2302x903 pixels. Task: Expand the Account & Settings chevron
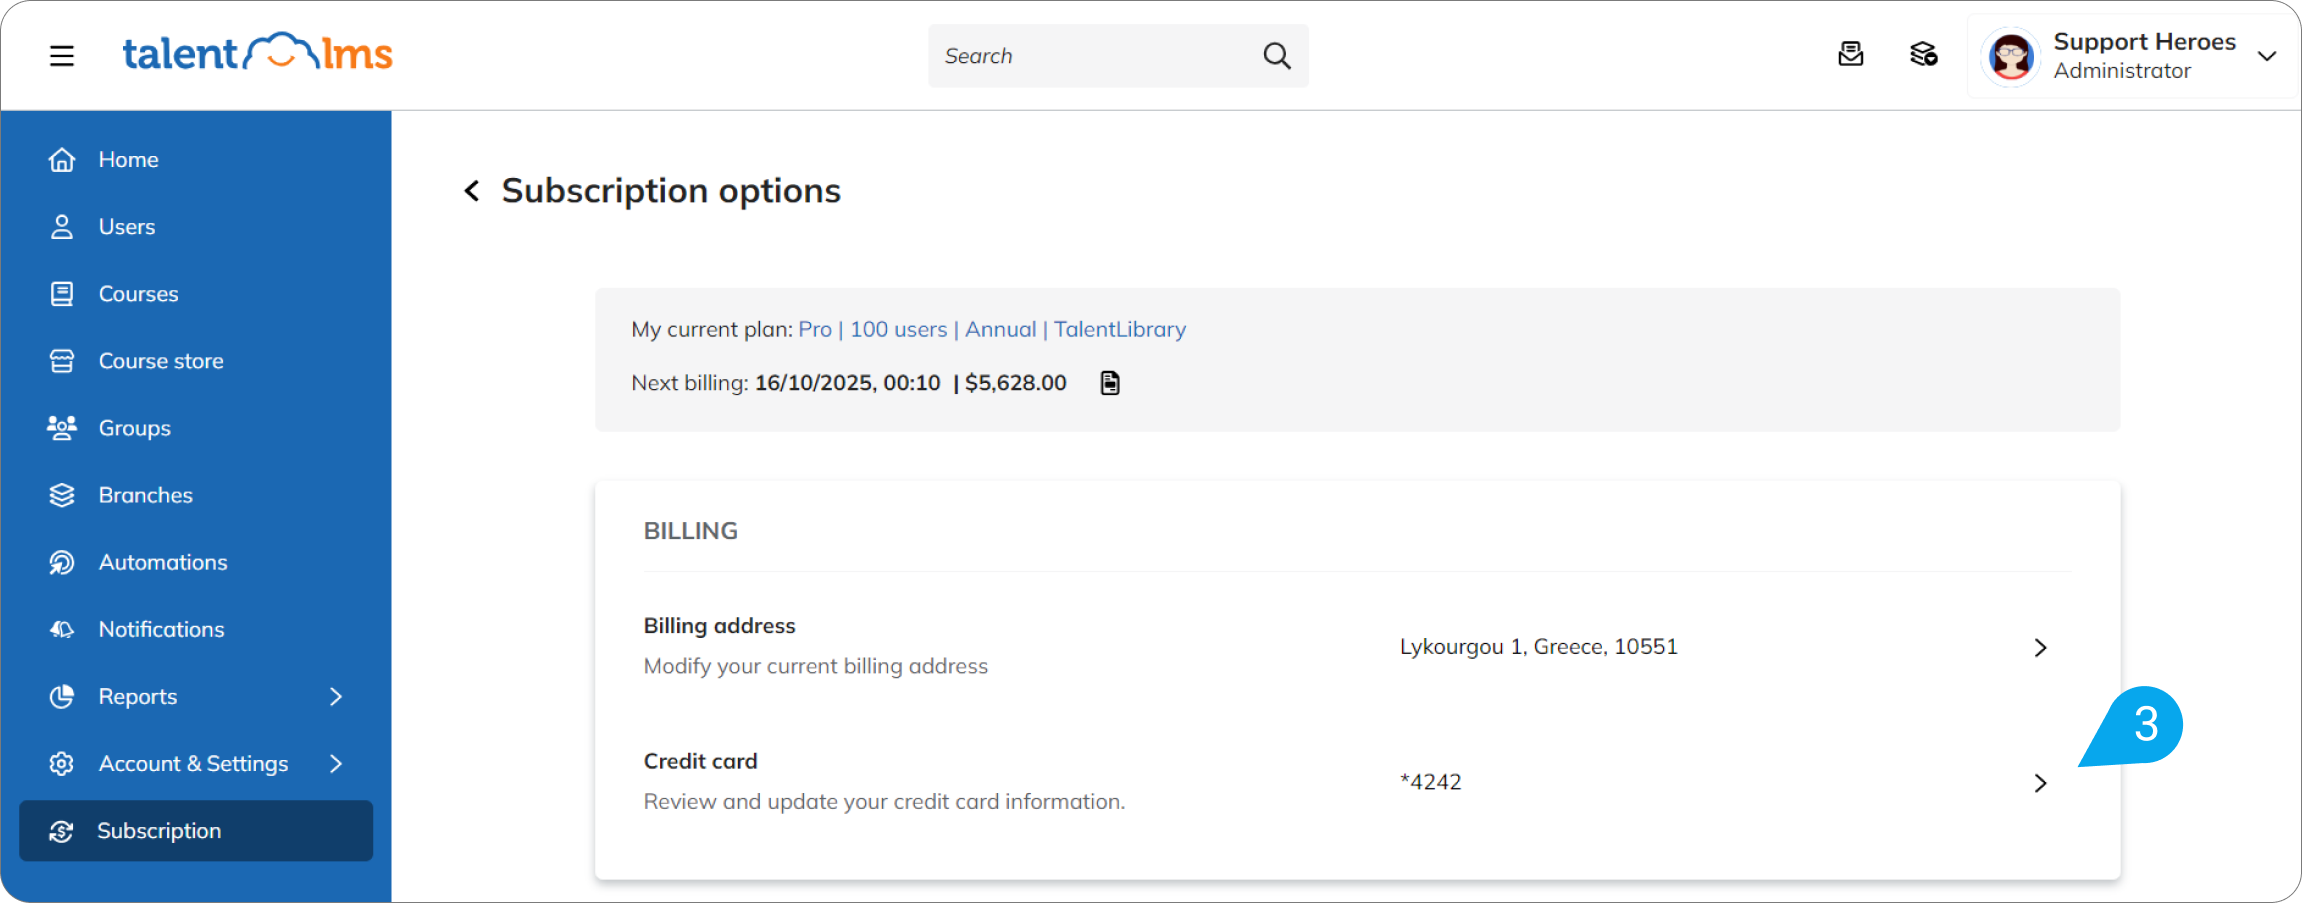tap(336, 763)
